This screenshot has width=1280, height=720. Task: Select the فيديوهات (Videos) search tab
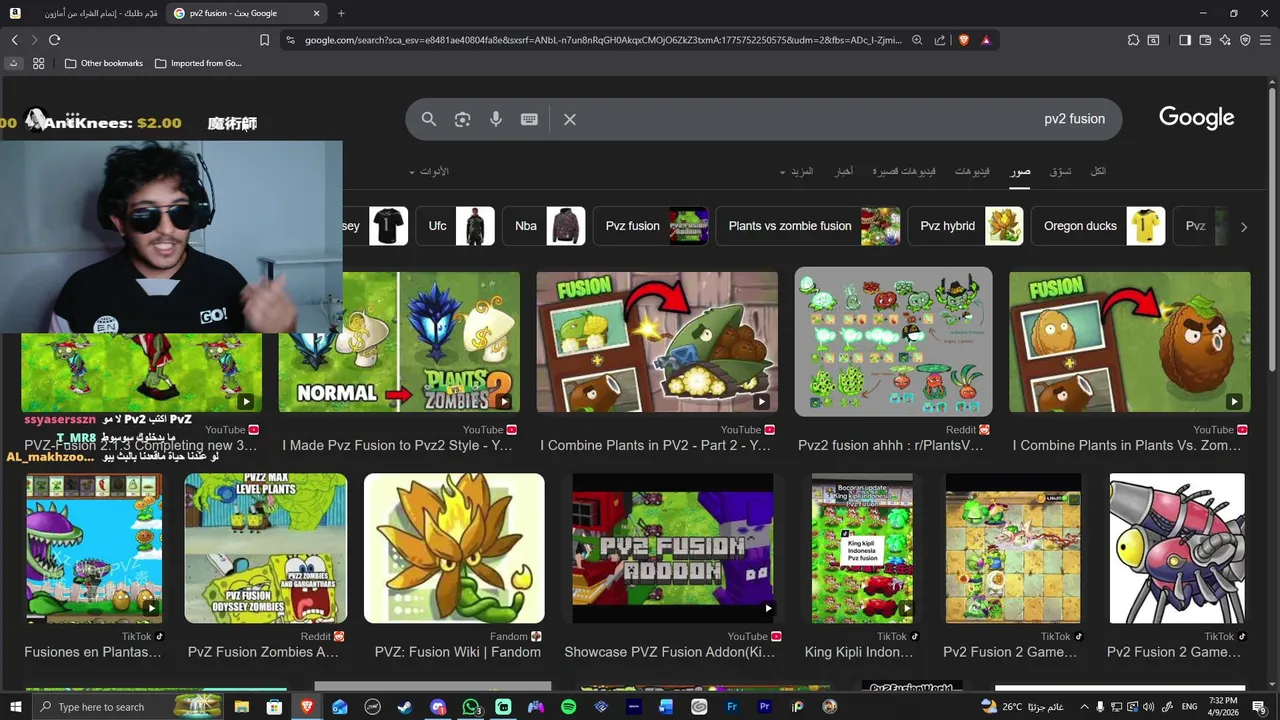click(972, 171)
